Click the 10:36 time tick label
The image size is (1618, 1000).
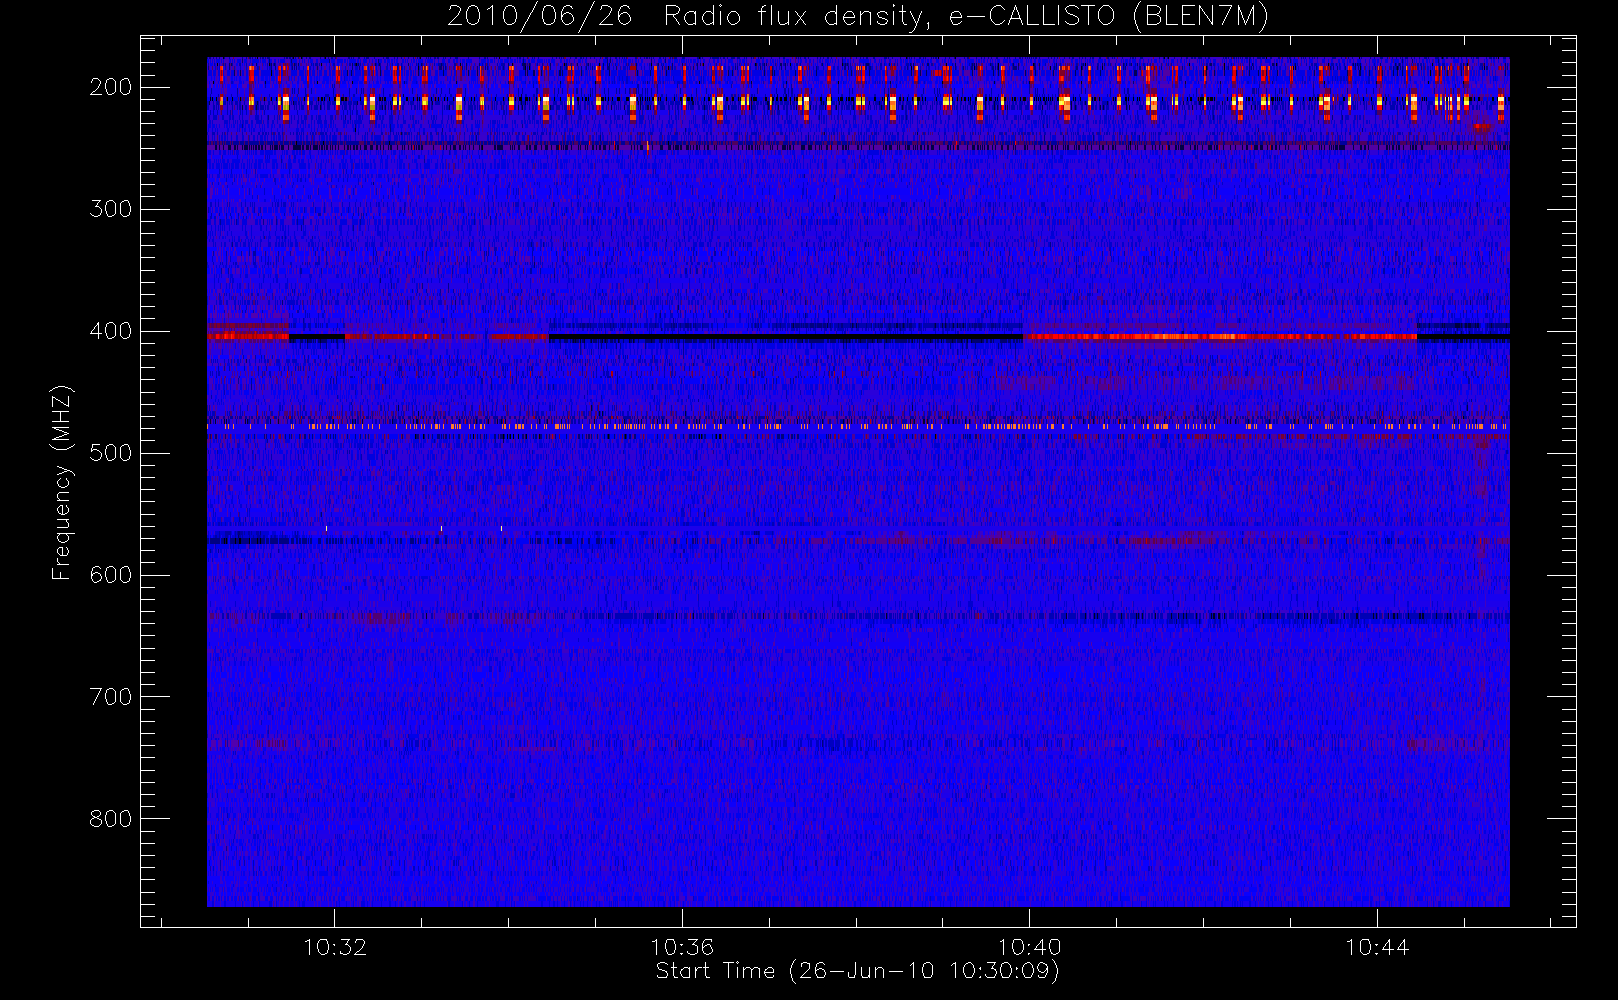pos(682,947)
